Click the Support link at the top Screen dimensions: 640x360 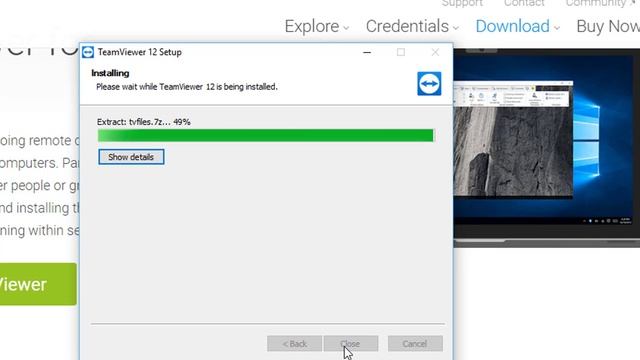(x=462, y=3)
